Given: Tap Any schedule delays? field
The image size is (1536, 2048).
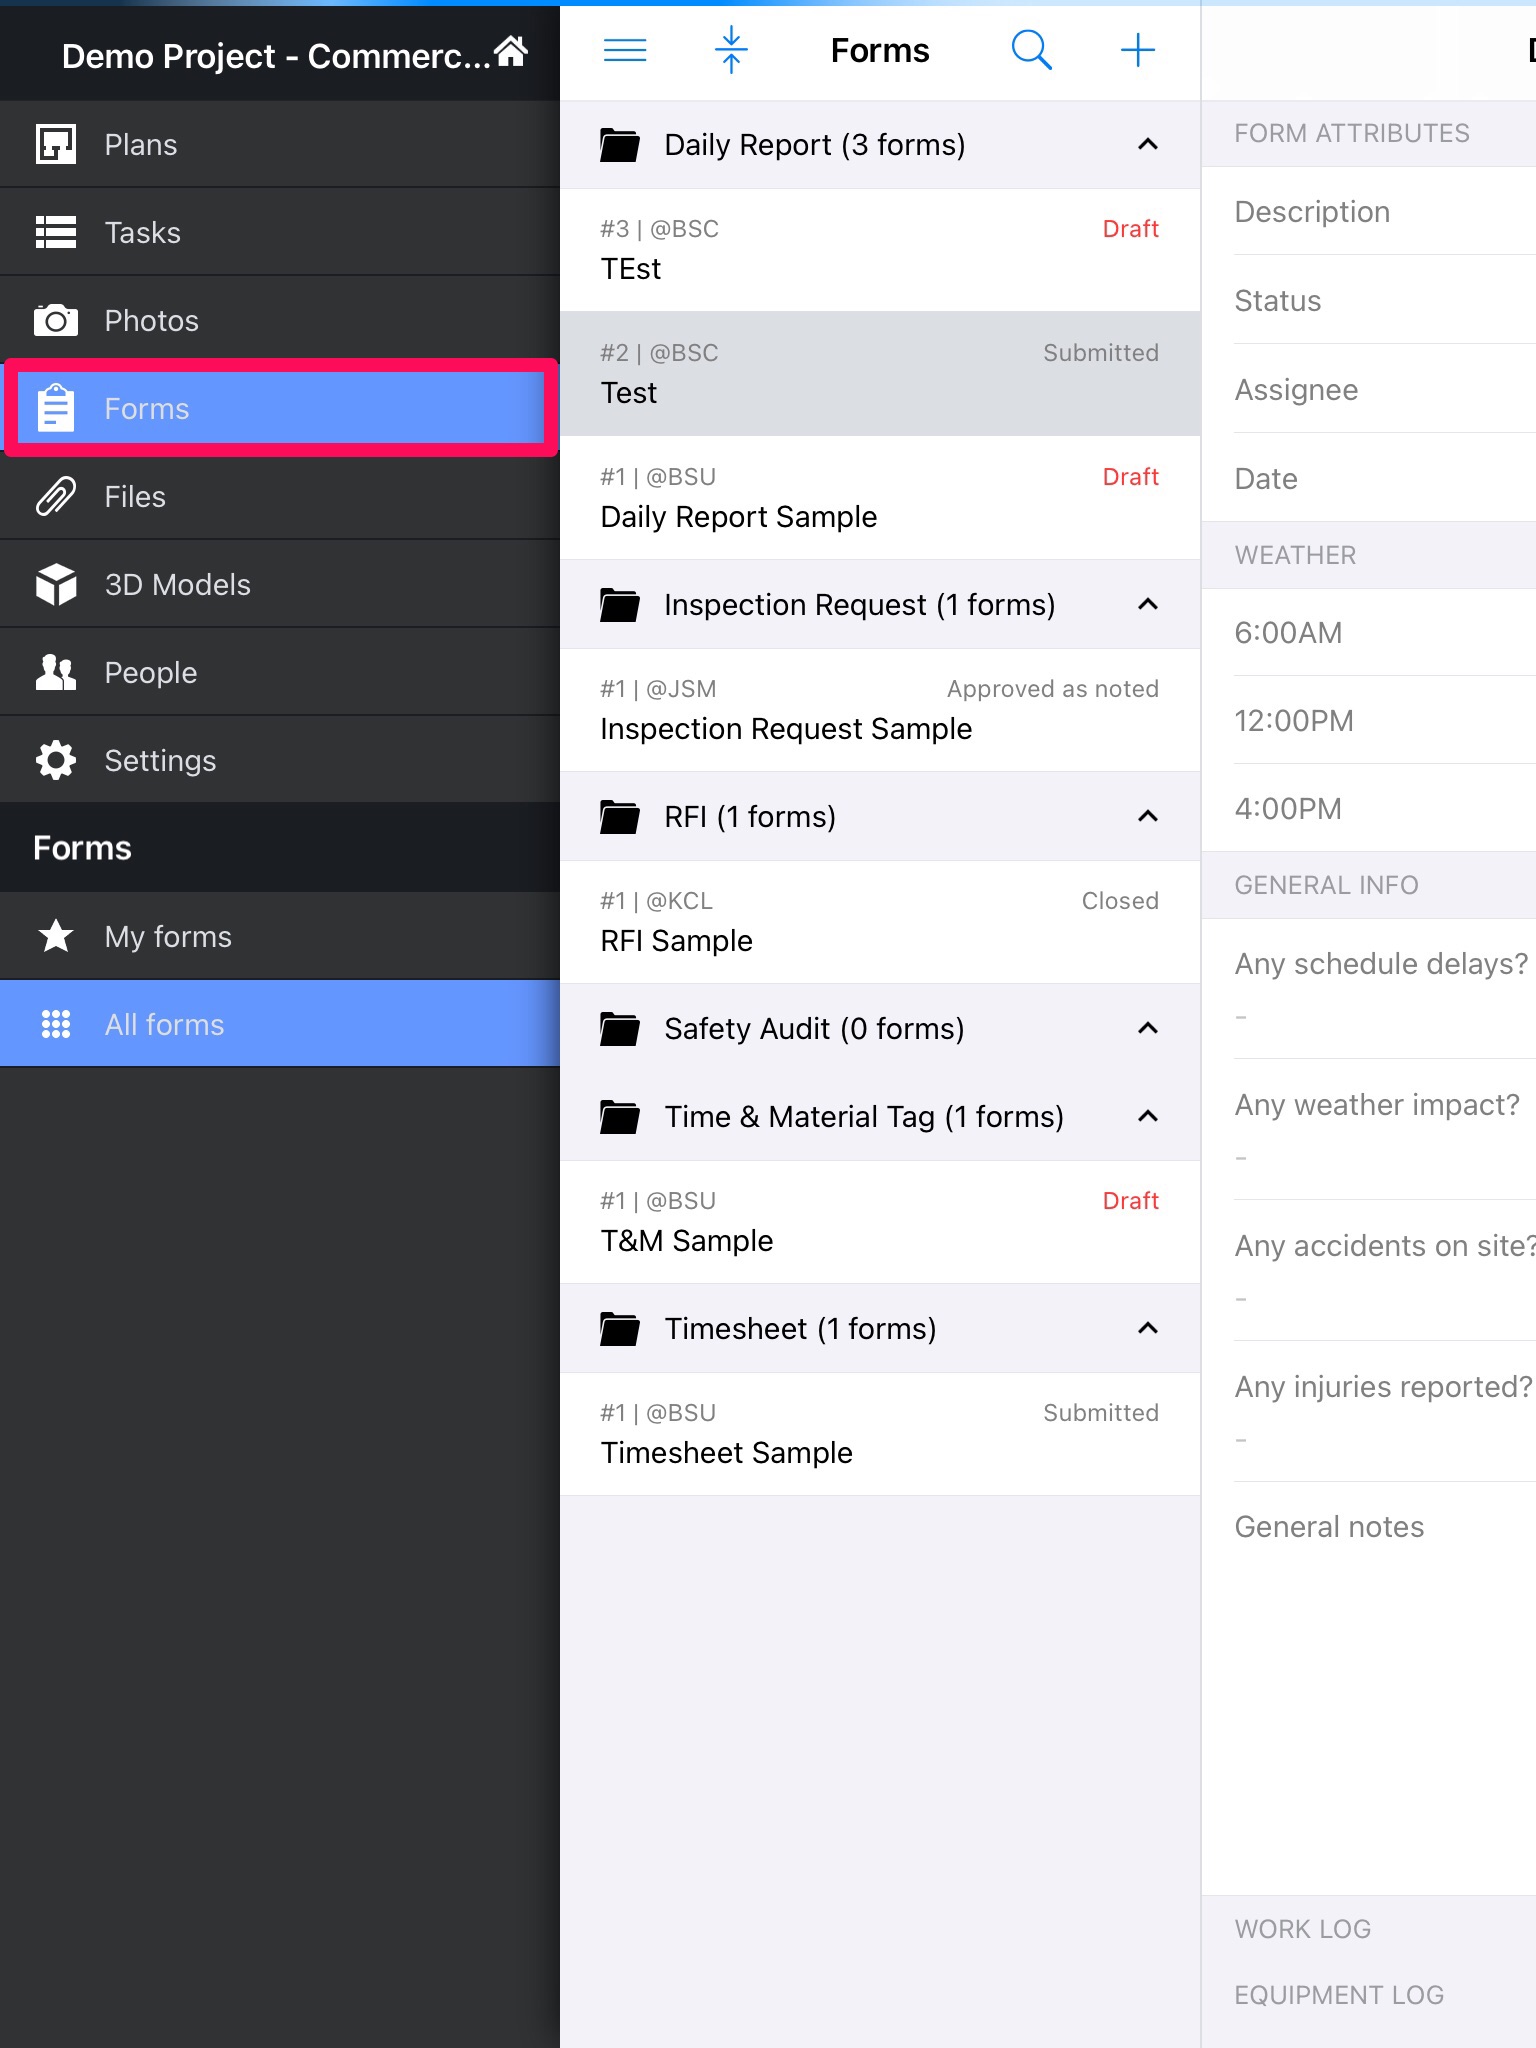Looking at the screenshot, I should pos(1369,989).
